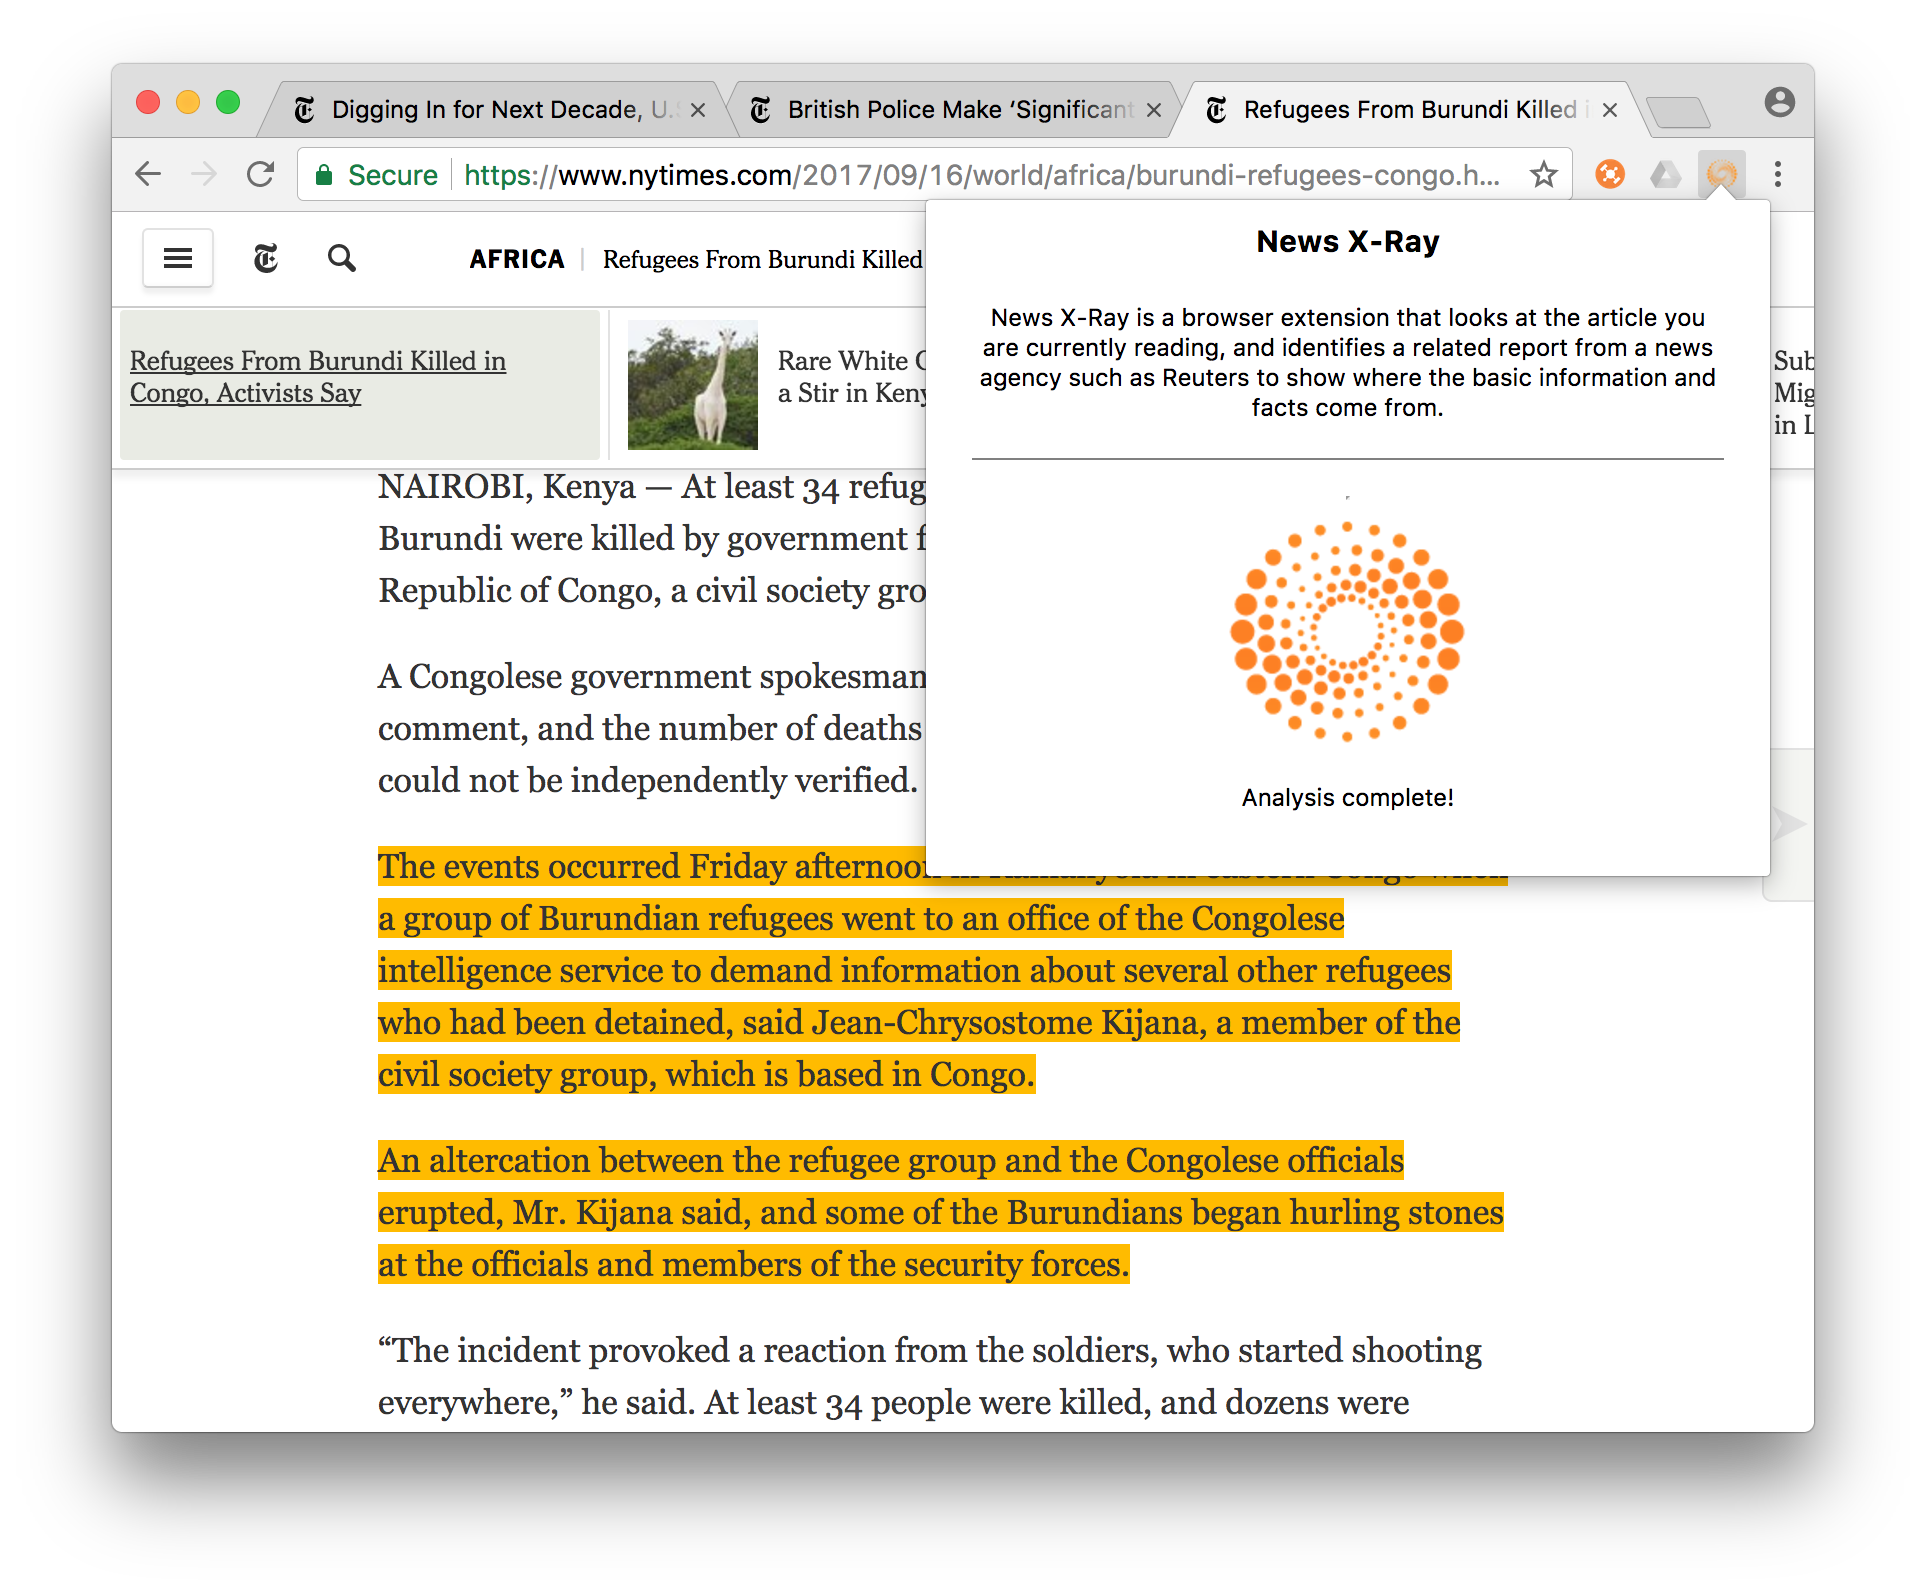Open the NYTimes search magnifier

342,258
